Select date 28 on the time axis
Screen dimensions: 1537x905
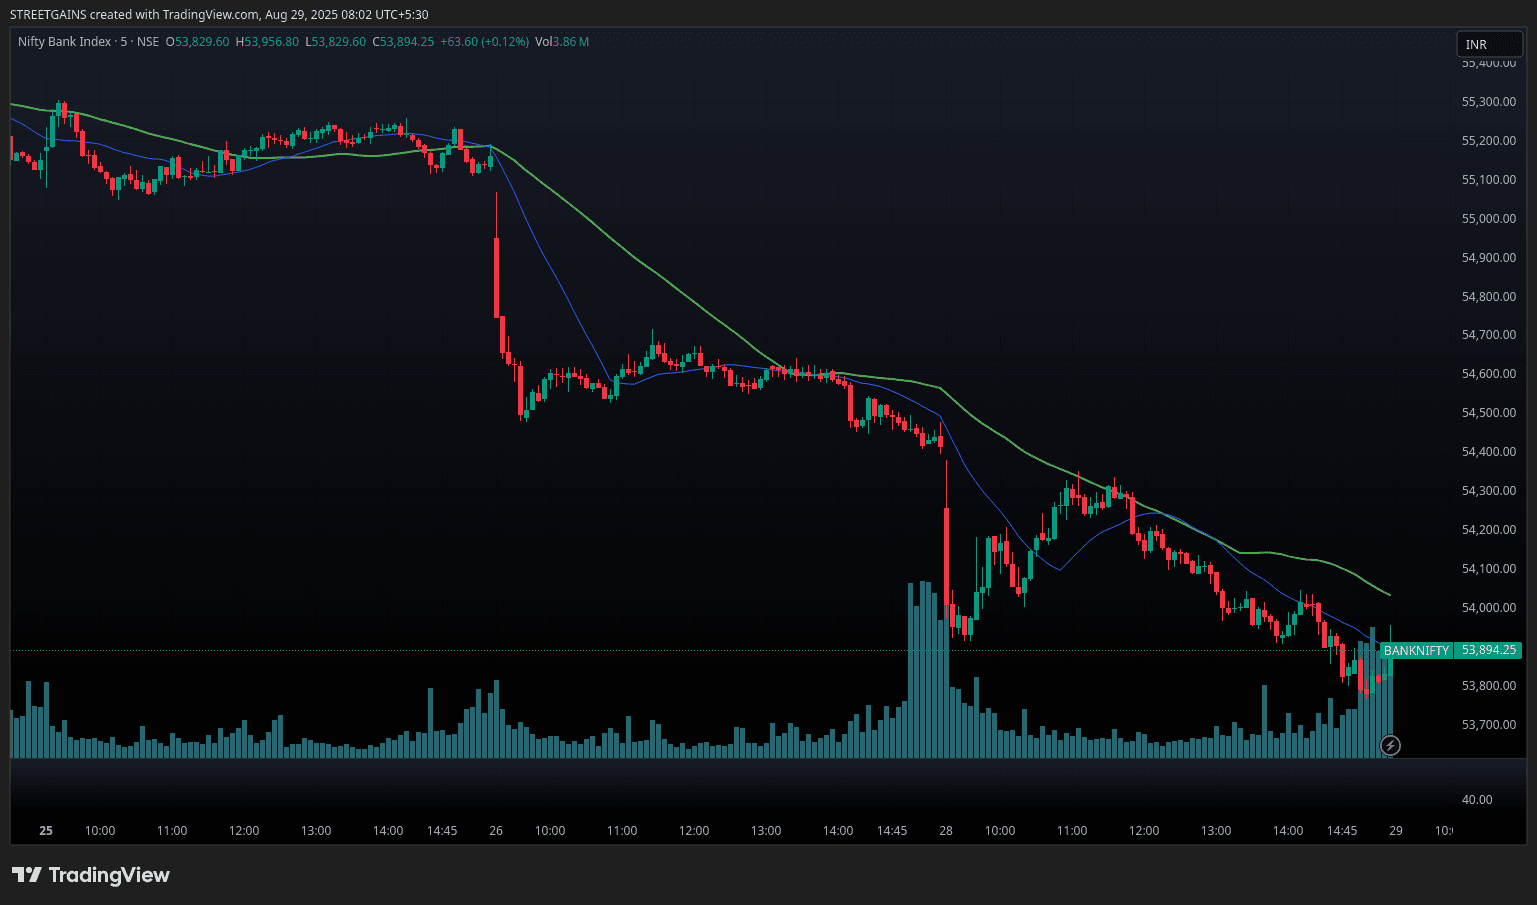946,831
